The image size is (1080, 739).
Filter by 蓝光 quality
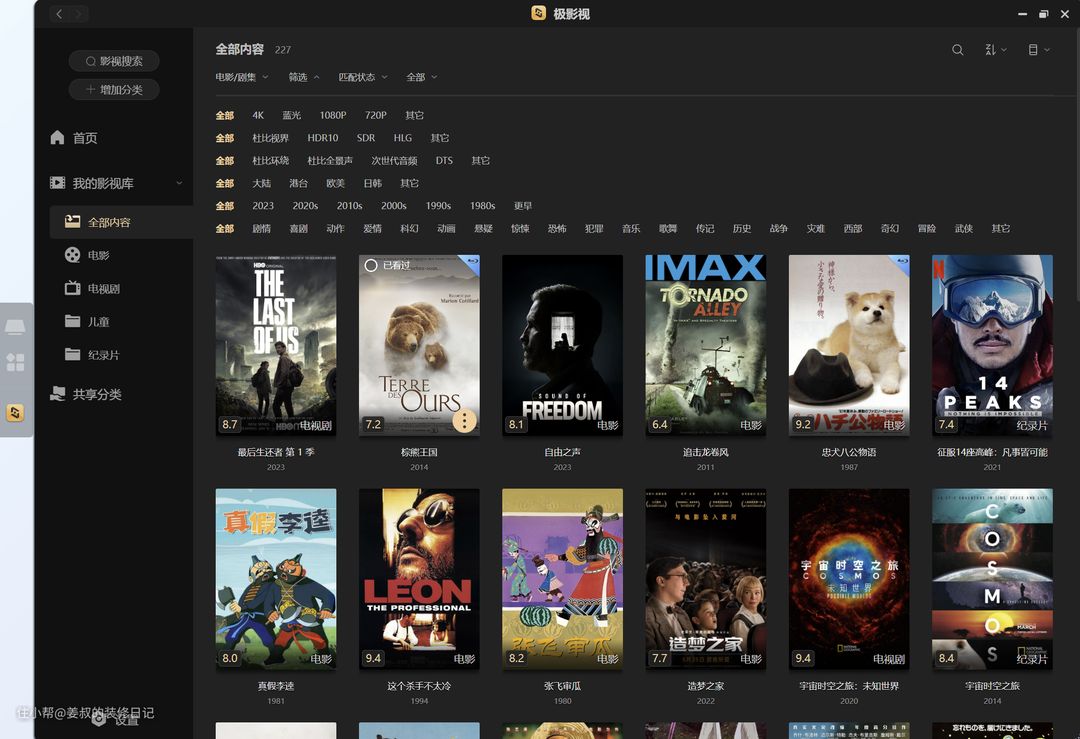(x=291, y=115)
